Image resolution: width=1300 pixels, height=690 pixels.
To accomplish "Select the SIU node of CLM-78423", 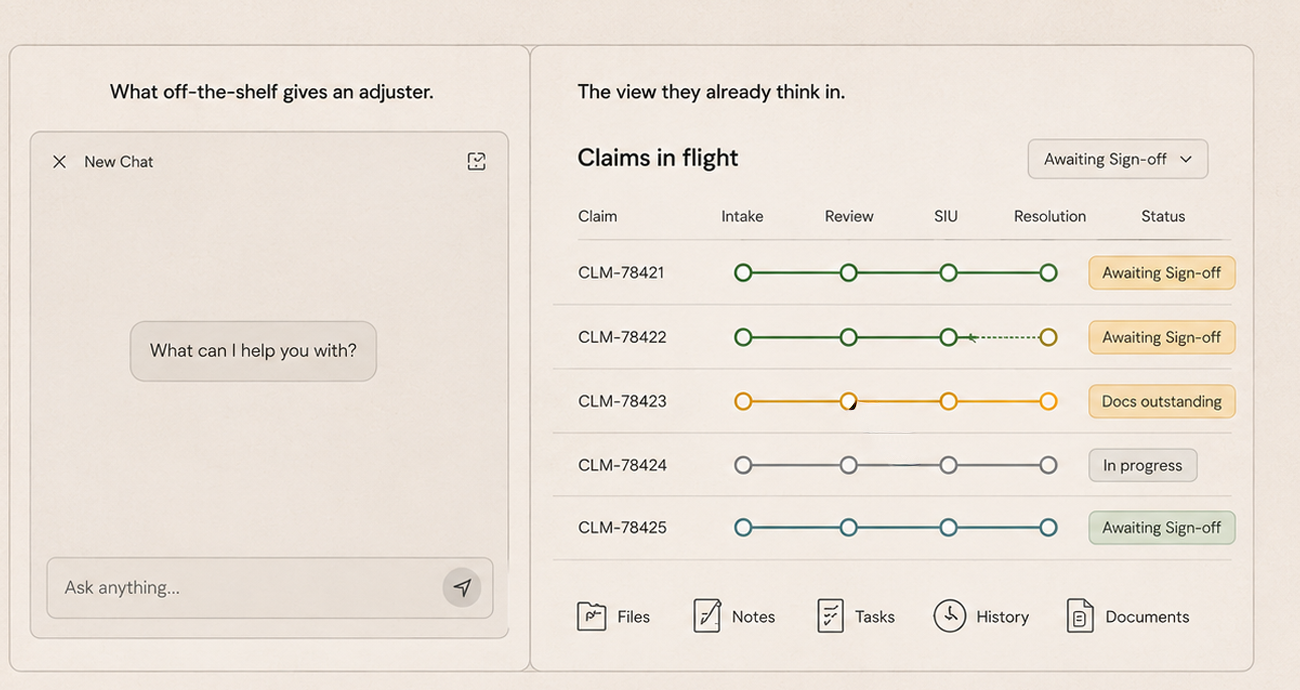I will 949,401.
